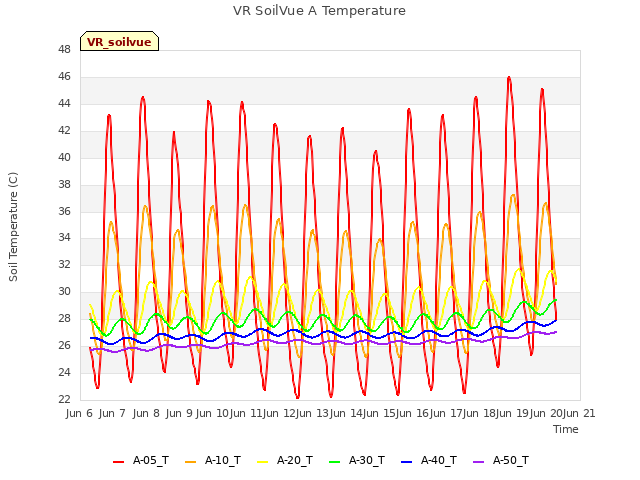Click the Soil Temperature (C) axis label
The image size is (640, 480).
click(13, 227)
